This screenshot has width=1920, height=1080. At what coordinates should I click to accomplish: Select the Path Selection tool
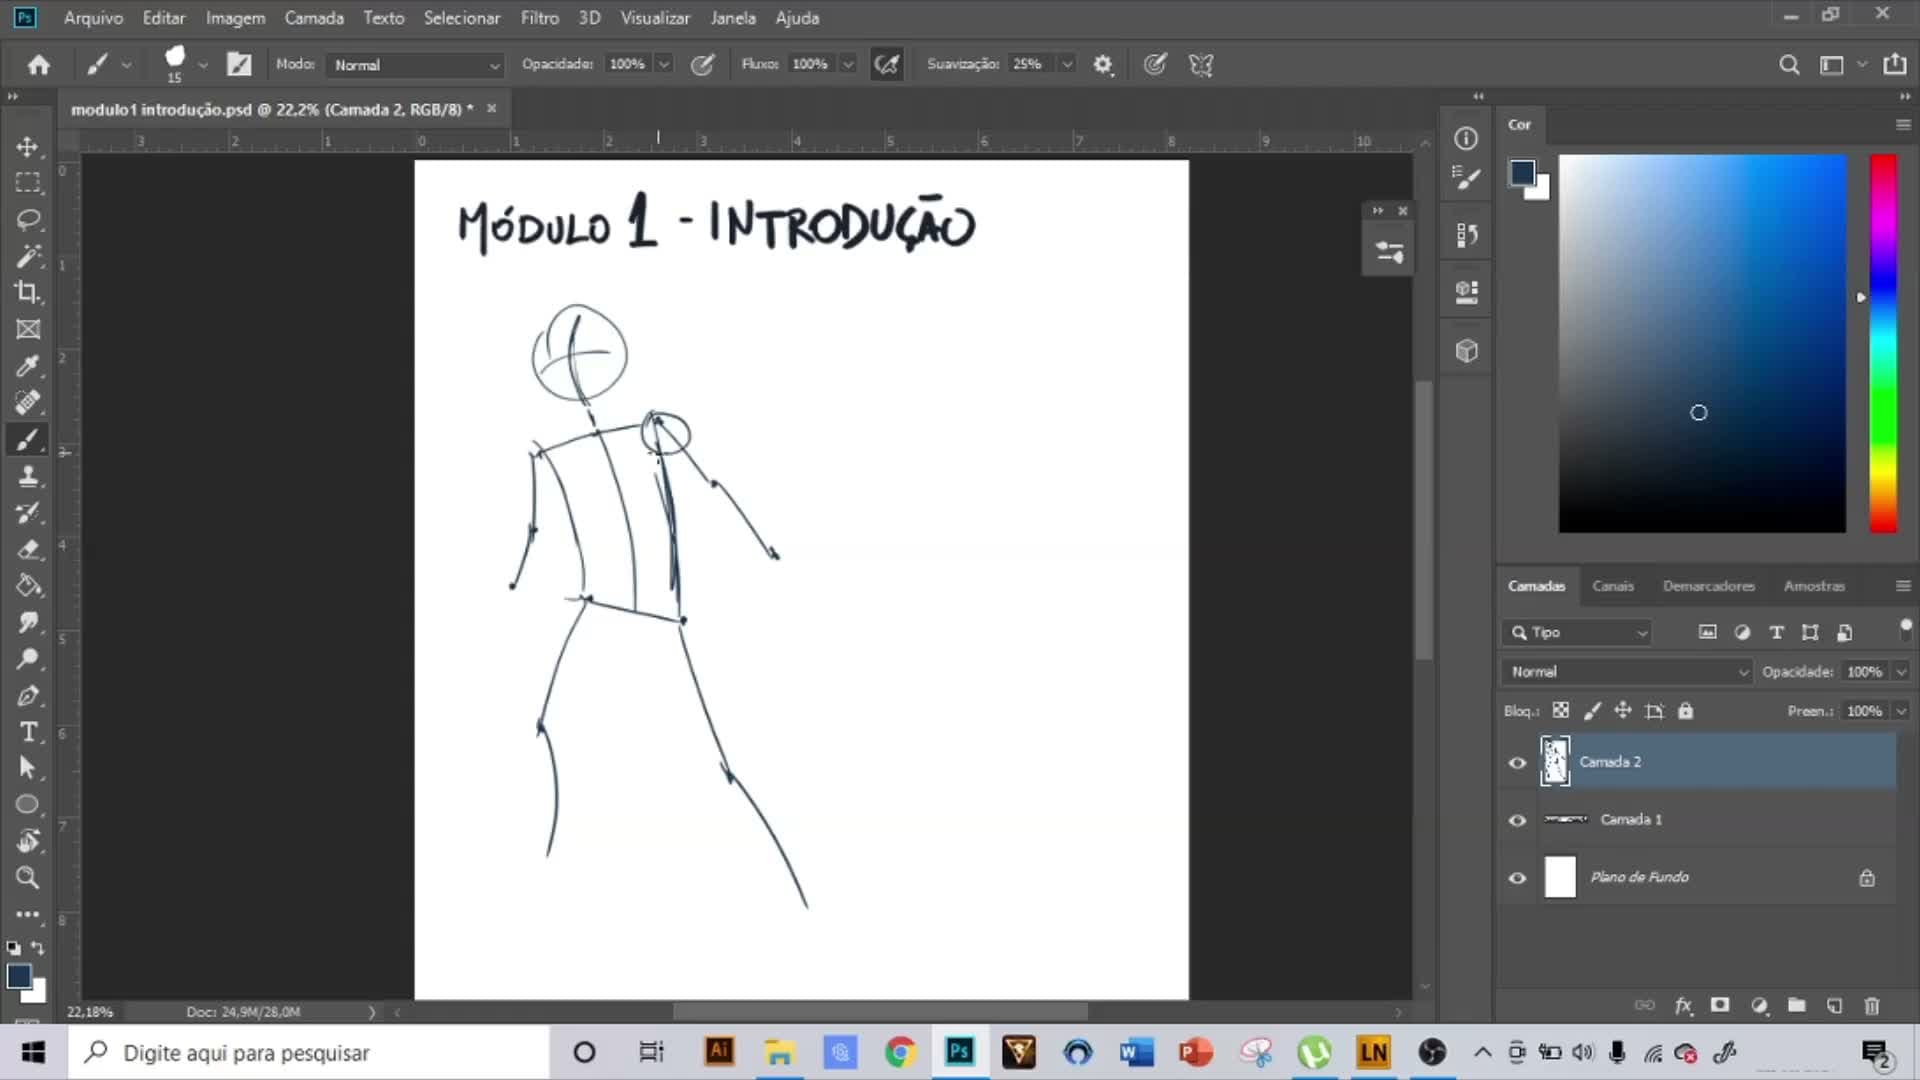[28, 768]
